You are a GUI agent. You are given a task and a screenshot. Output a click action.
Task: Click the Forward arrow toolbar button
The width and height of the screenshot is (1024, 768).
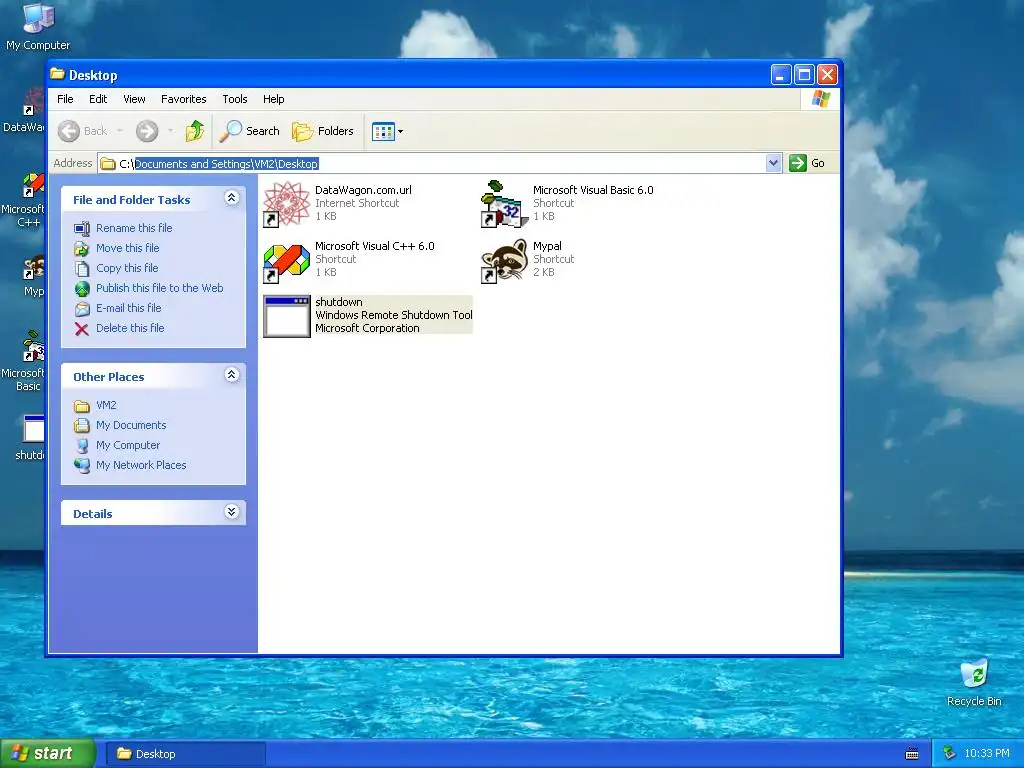coord(147,131)
